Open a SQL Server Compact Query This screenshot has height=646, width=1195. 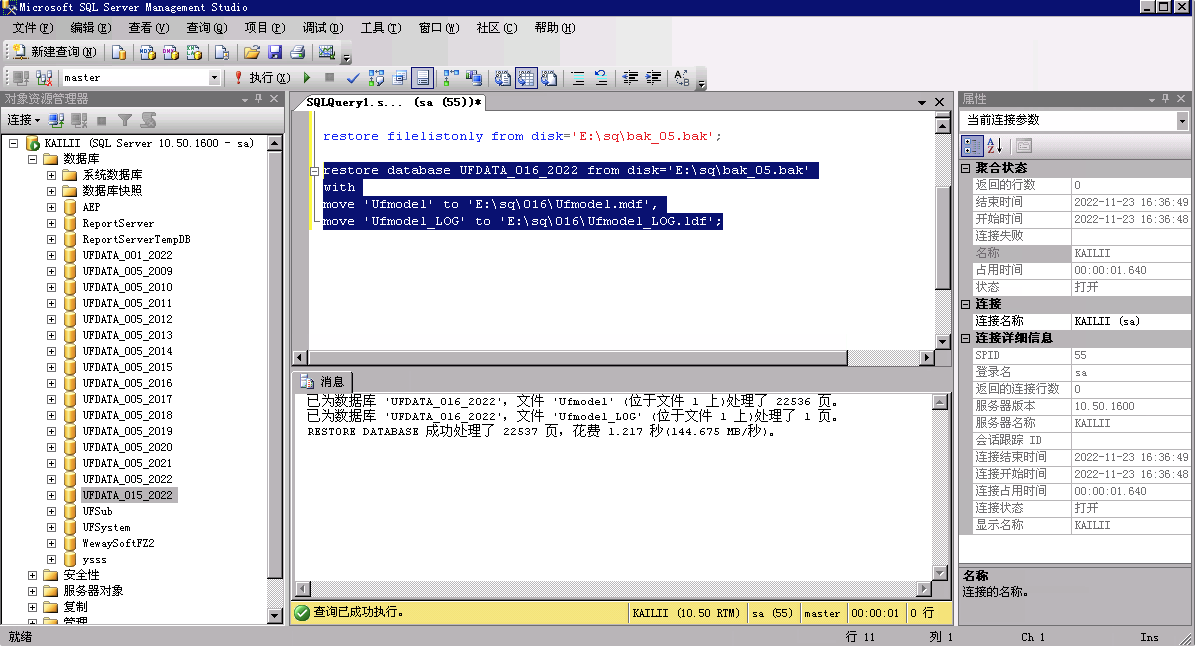click(222, 52)
